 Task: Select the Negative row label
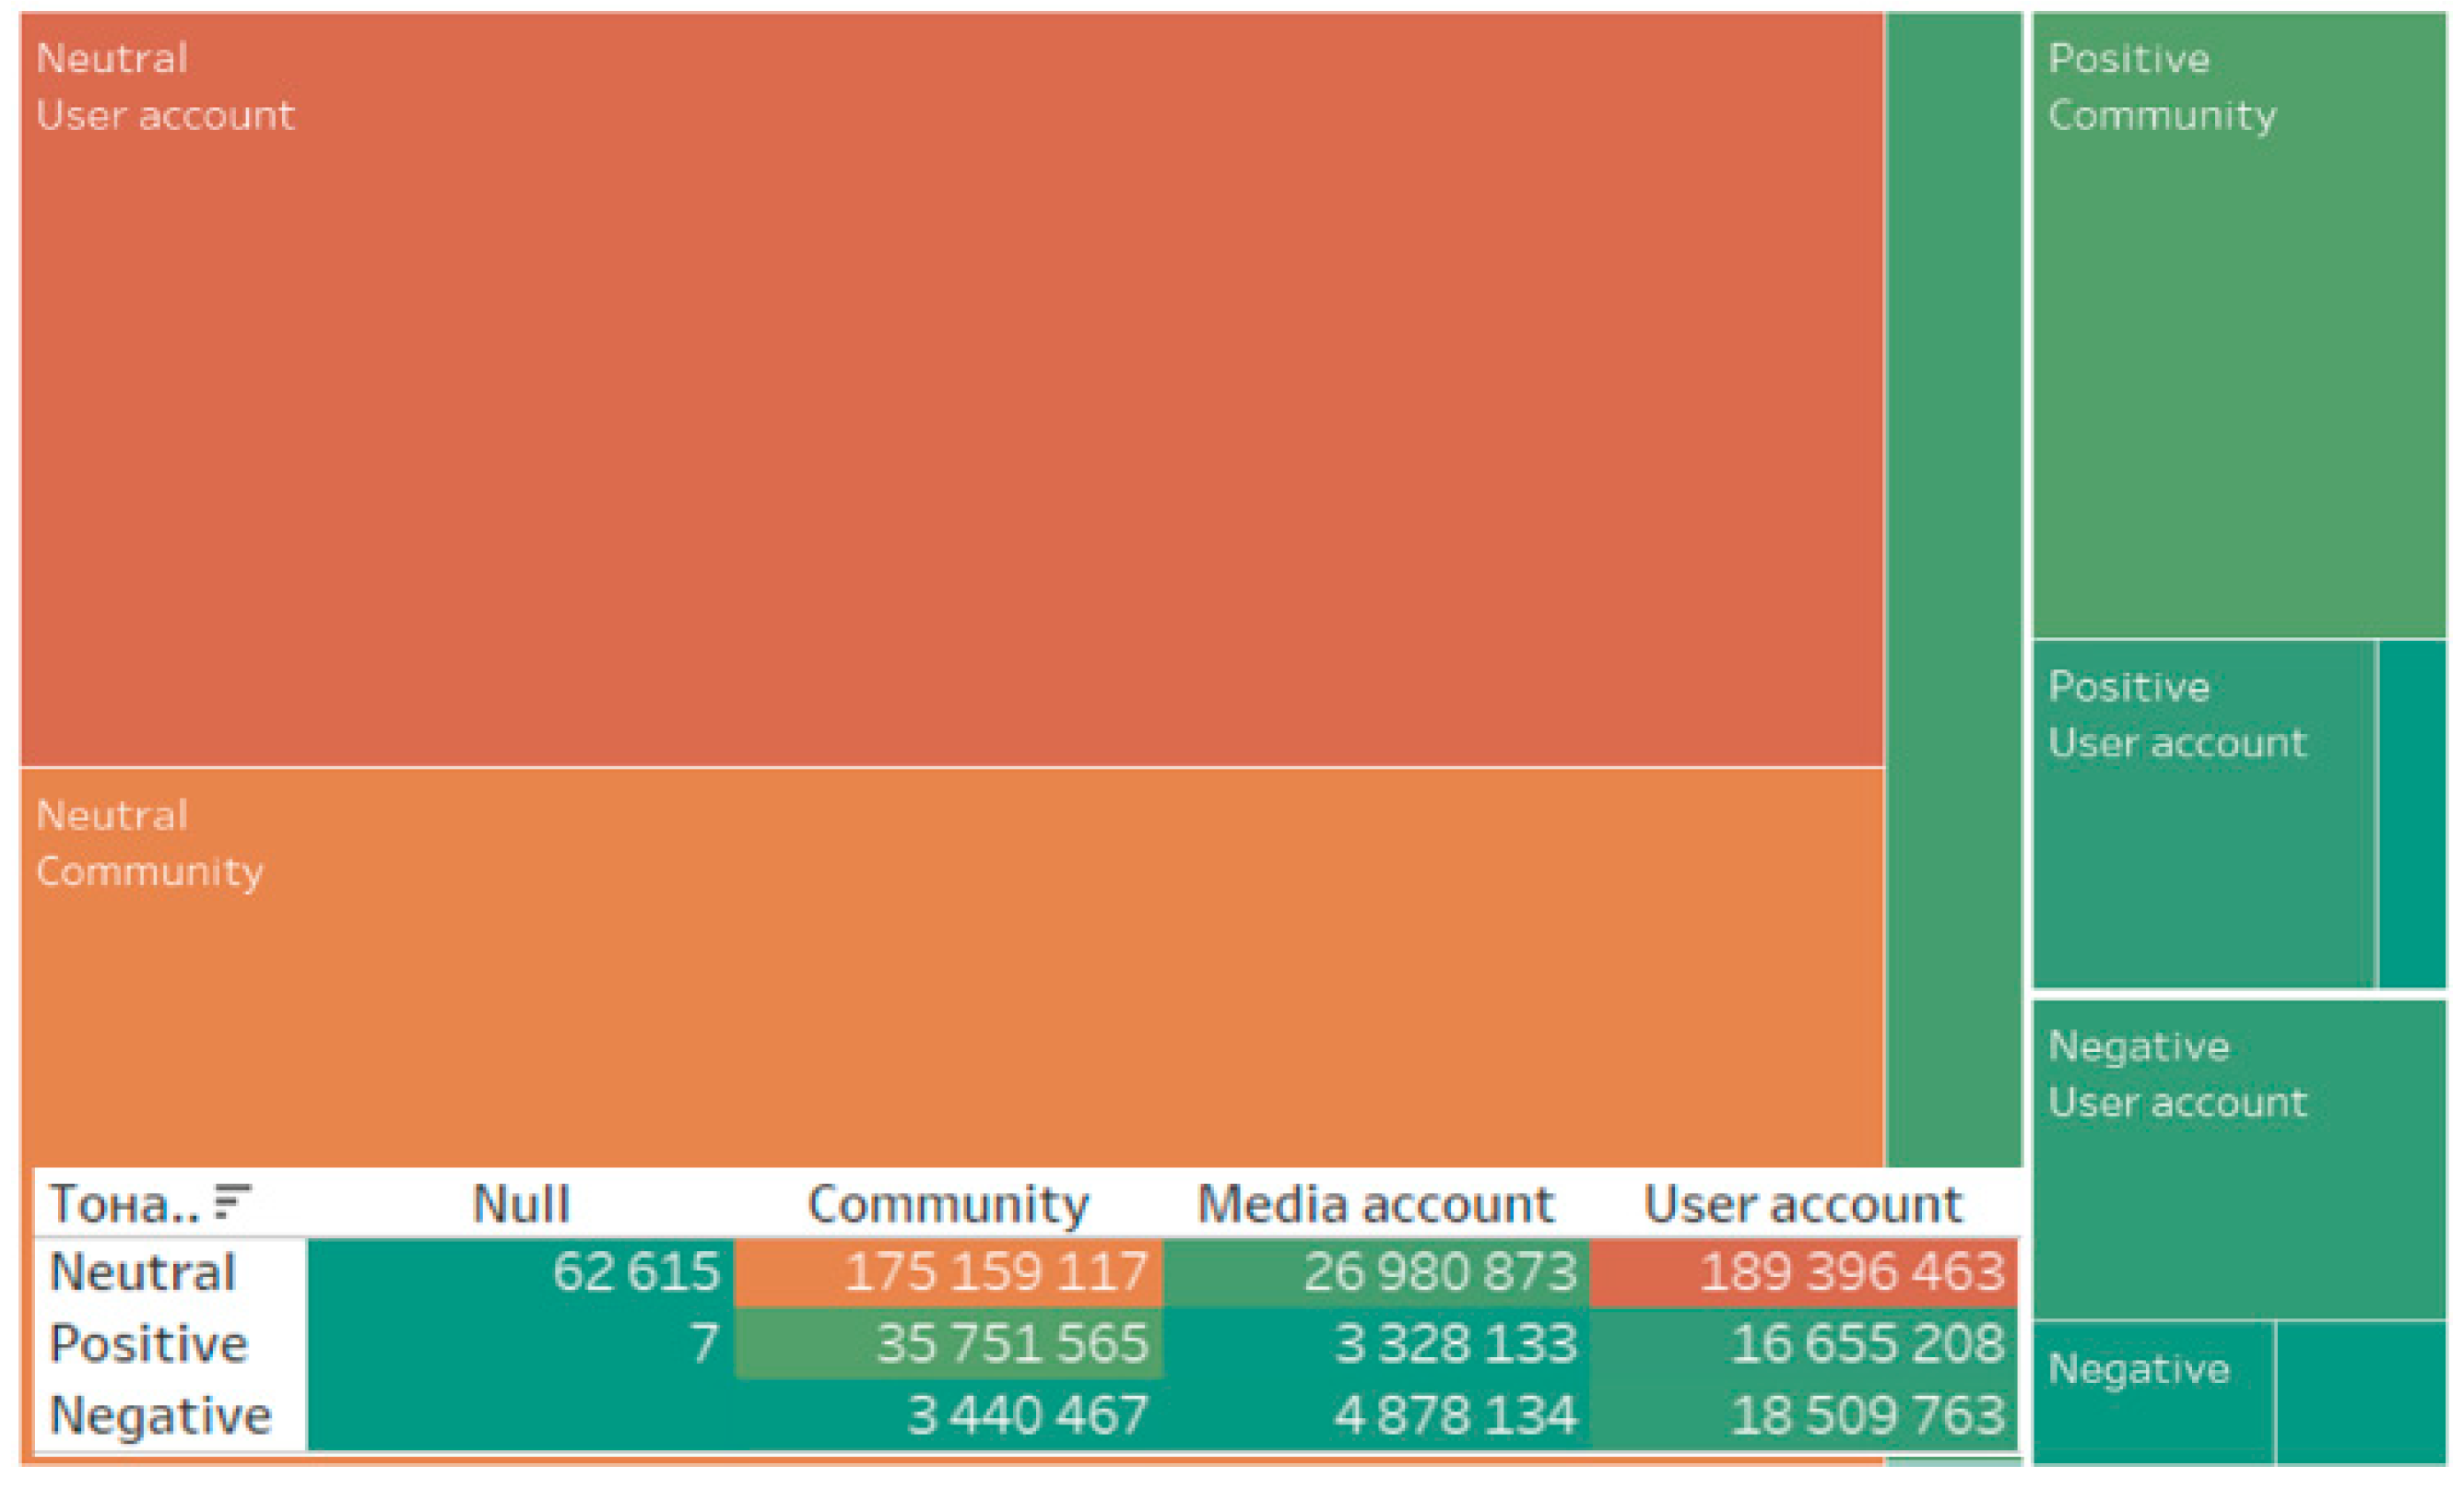(x=160, y=1415)
